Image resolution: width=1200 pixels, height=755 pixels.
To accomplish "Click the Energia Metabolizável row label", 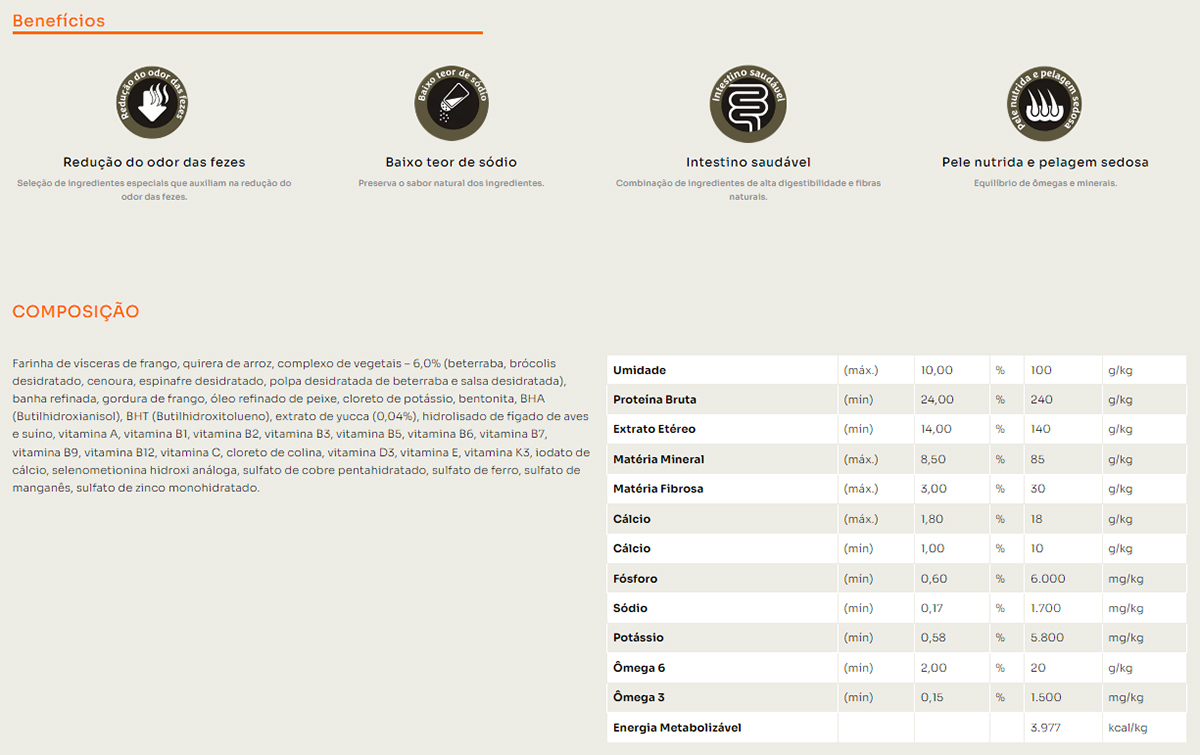I will [x=677, y=728].
